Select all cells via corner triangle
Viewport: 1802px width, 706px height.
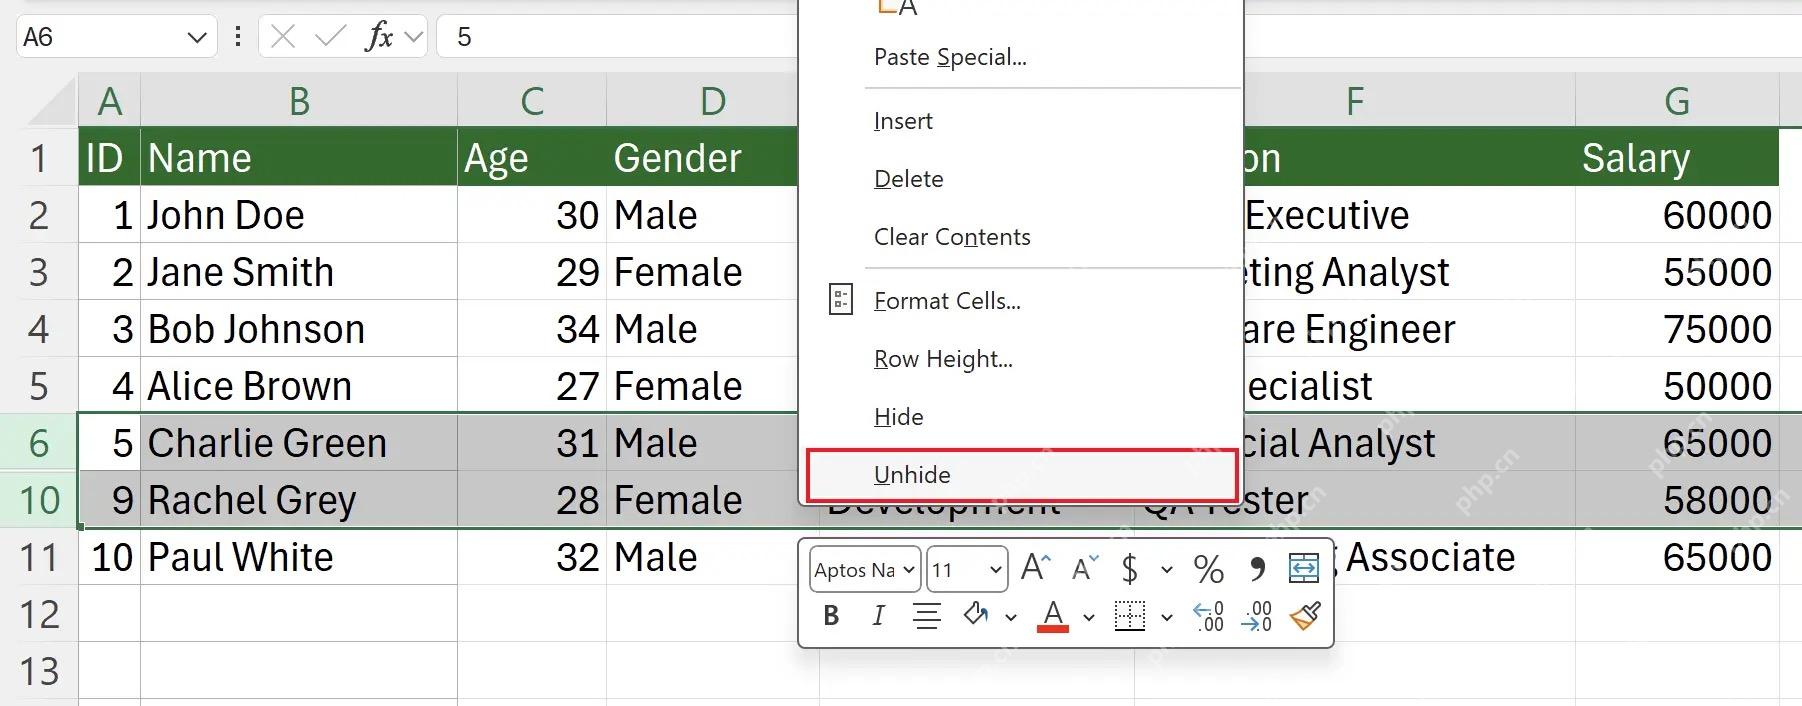[x=50, y=100]
